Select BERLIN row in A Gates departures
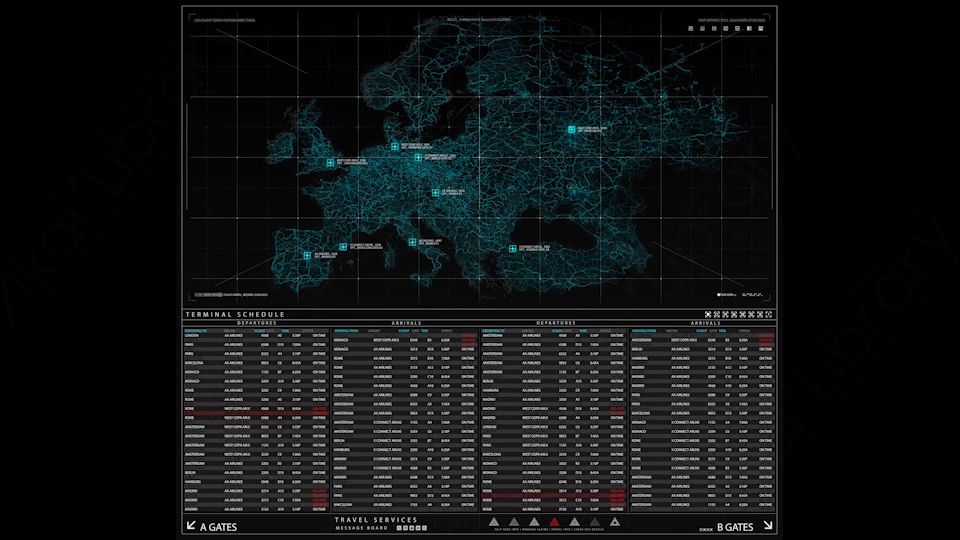The height and width of the screenshot is (540, 960). 256,473
